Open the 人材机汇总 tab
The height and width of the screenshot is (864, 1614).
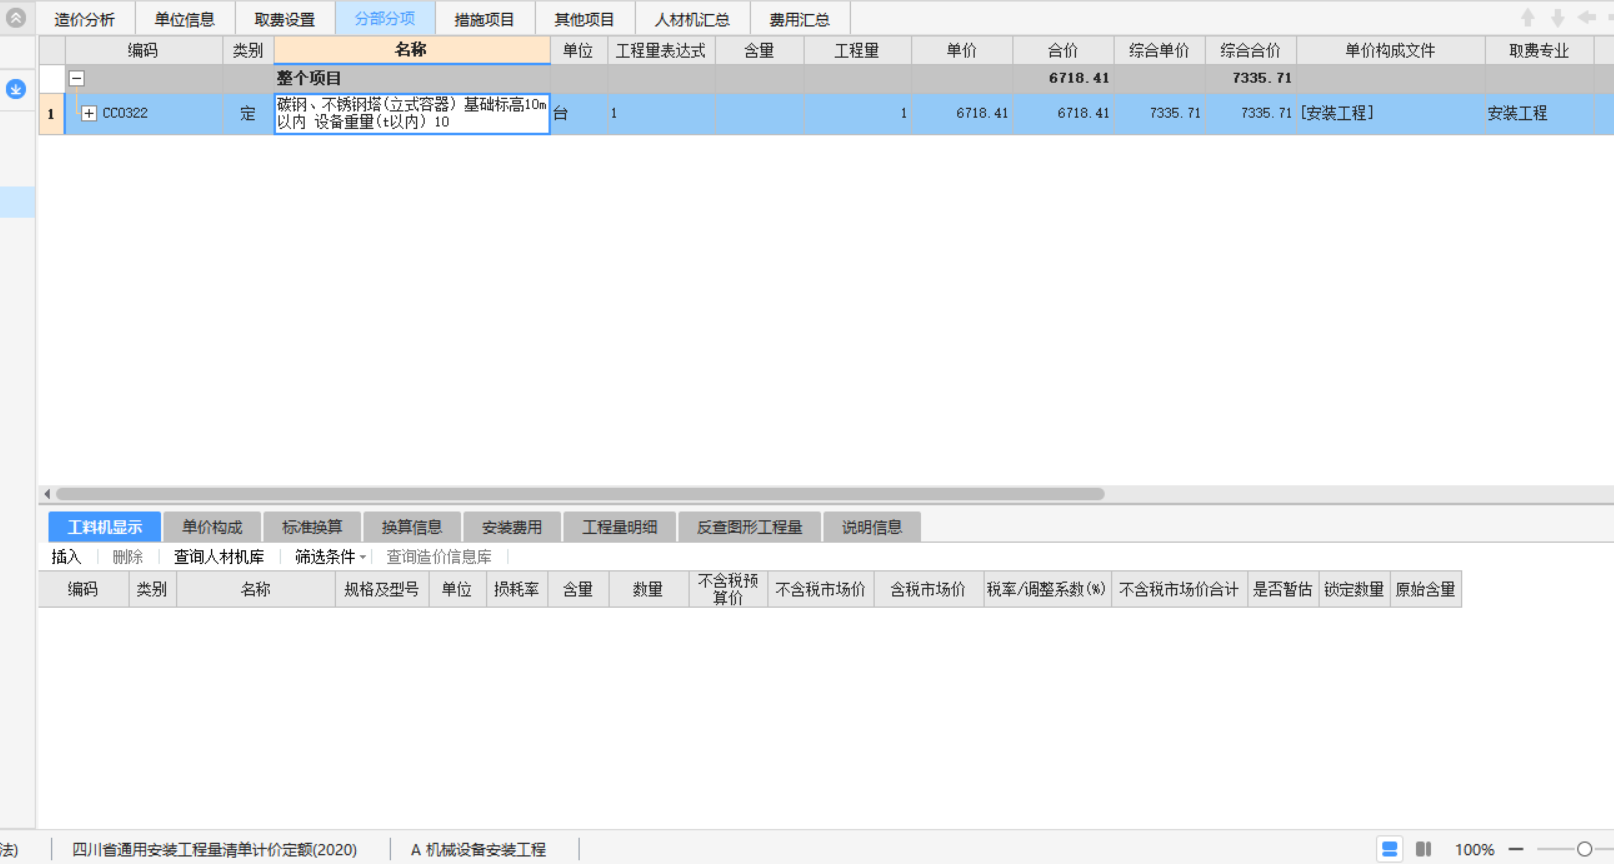click(692, 19)
